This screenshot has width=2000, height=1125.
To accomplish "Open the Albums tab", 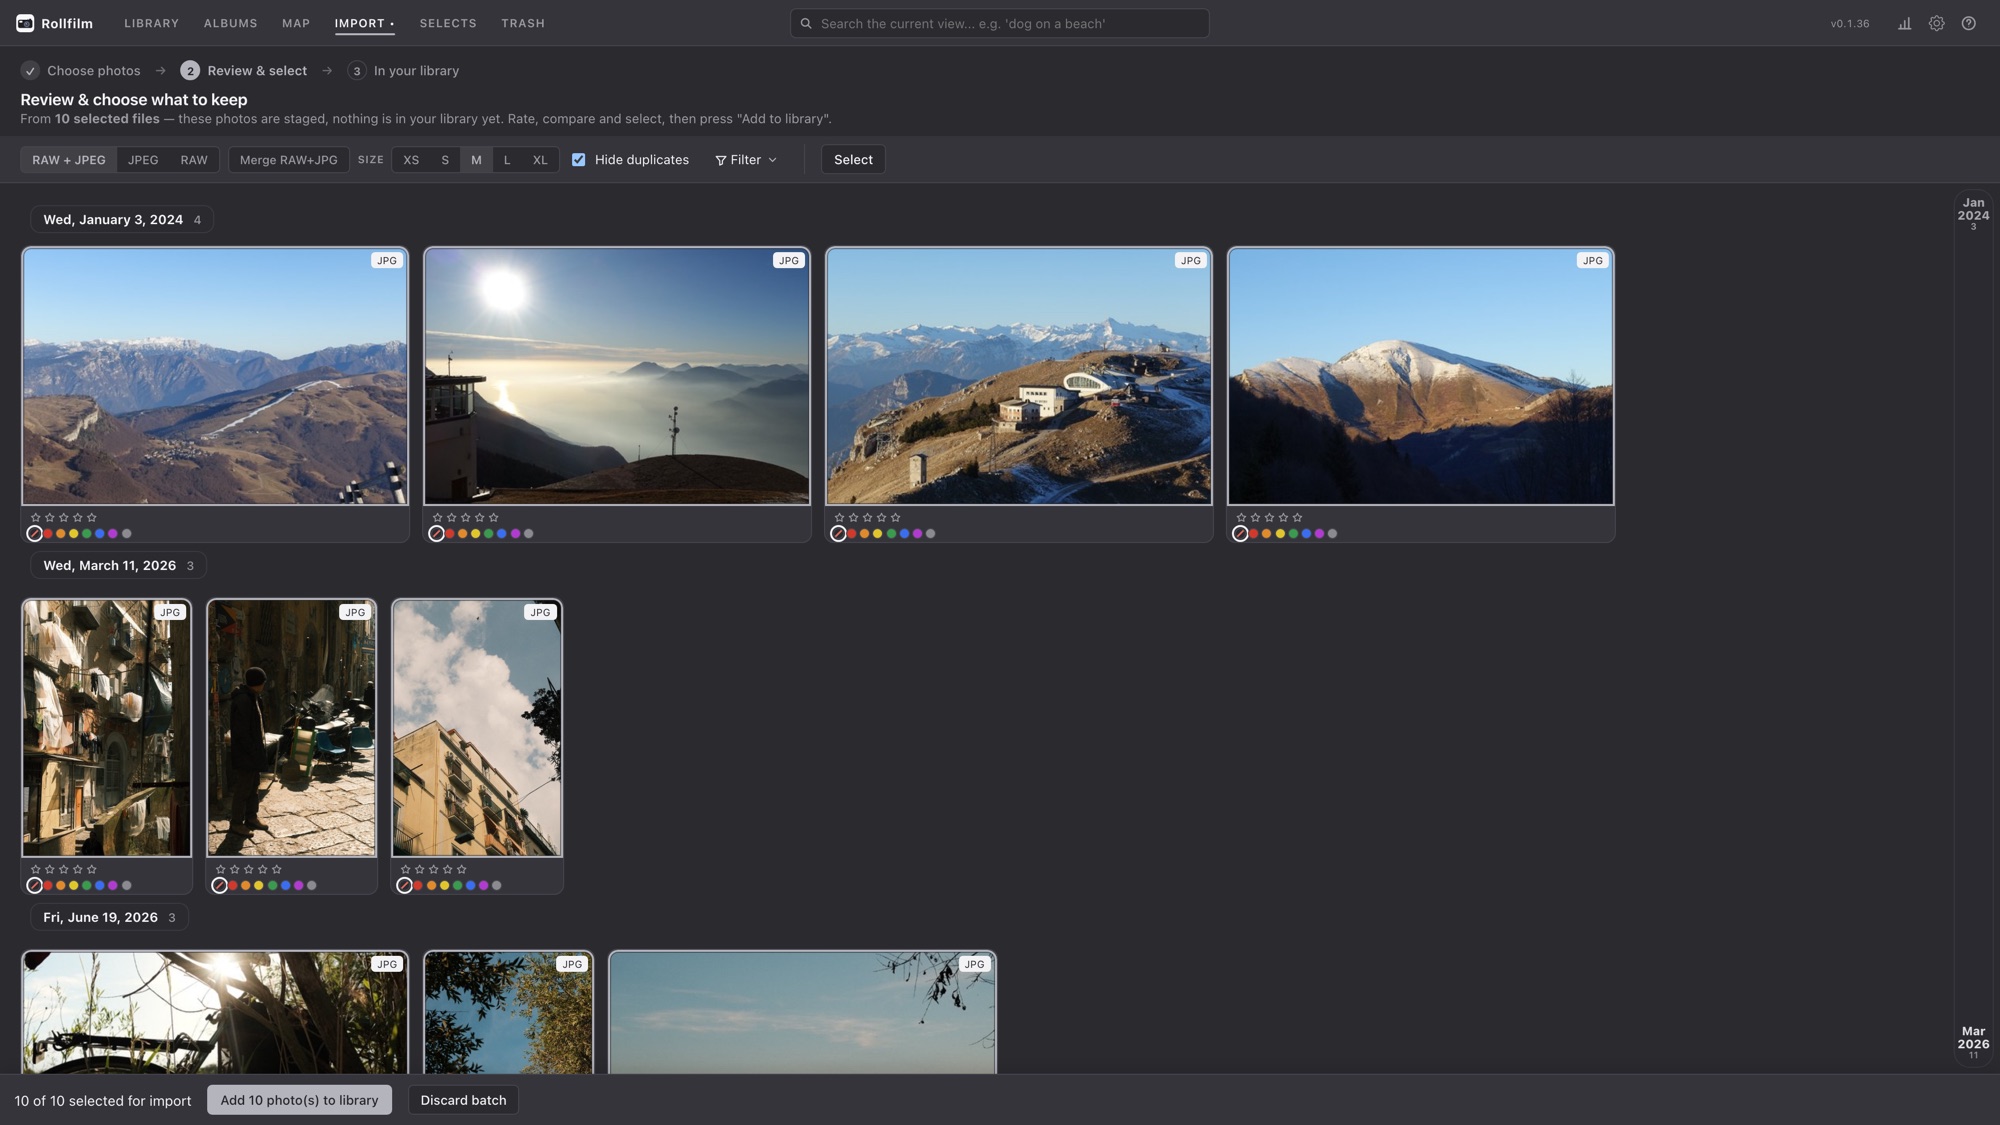I will click(x=231, y=23).
